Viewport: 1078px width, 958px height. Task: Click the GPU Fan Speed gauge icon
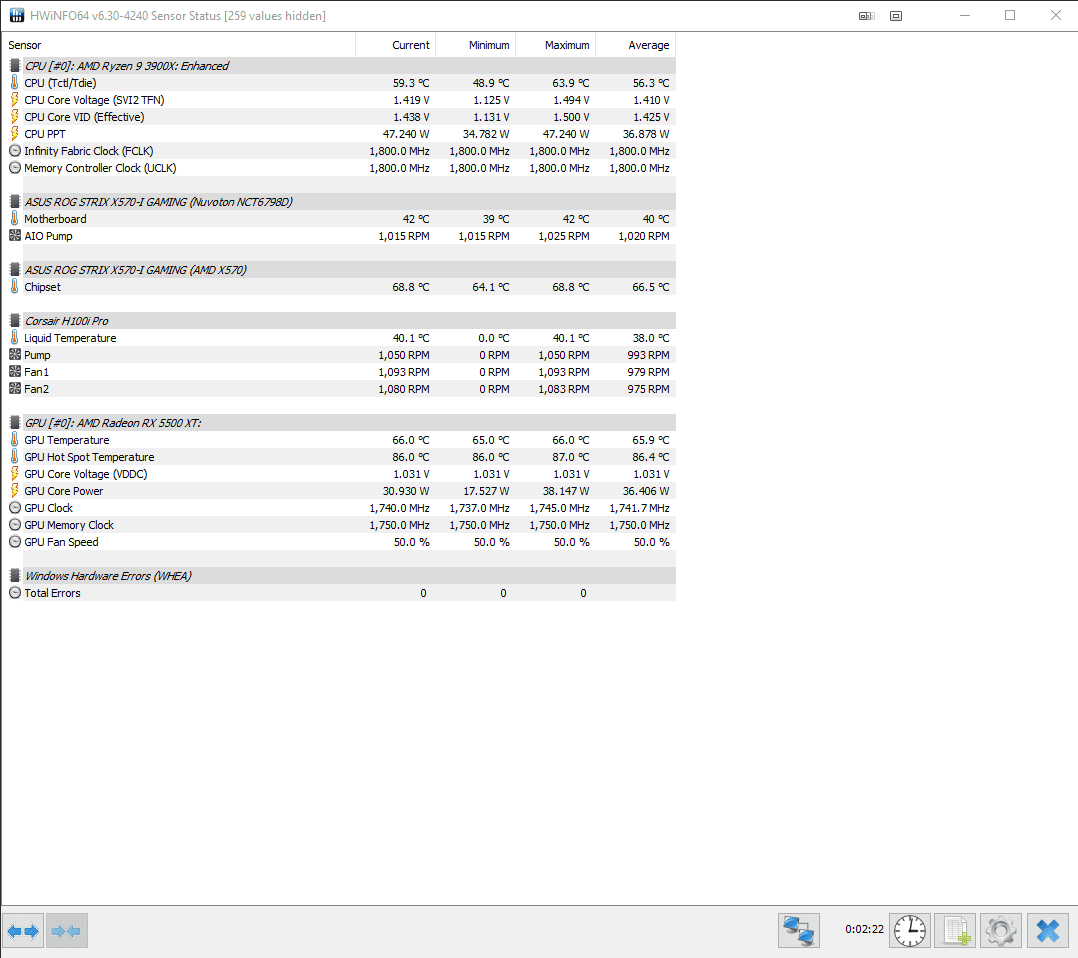click(x=14, y=541)
